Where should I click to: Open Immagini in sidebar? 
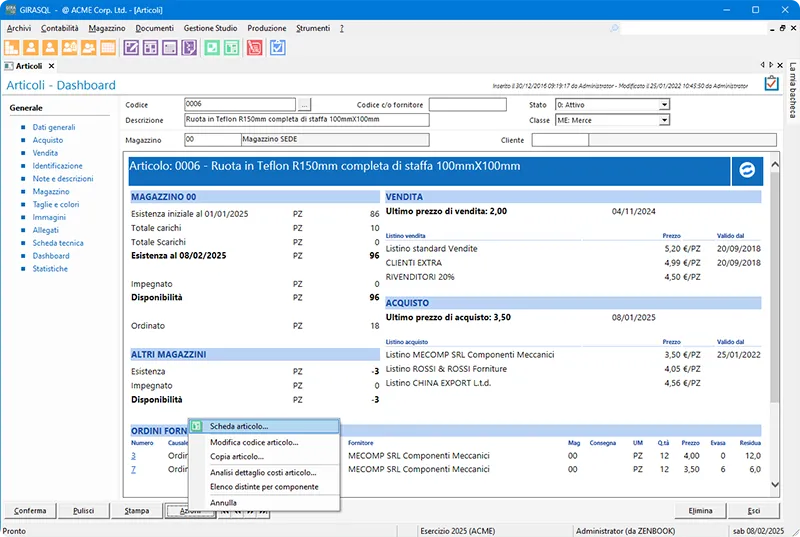tap(49, 217)
